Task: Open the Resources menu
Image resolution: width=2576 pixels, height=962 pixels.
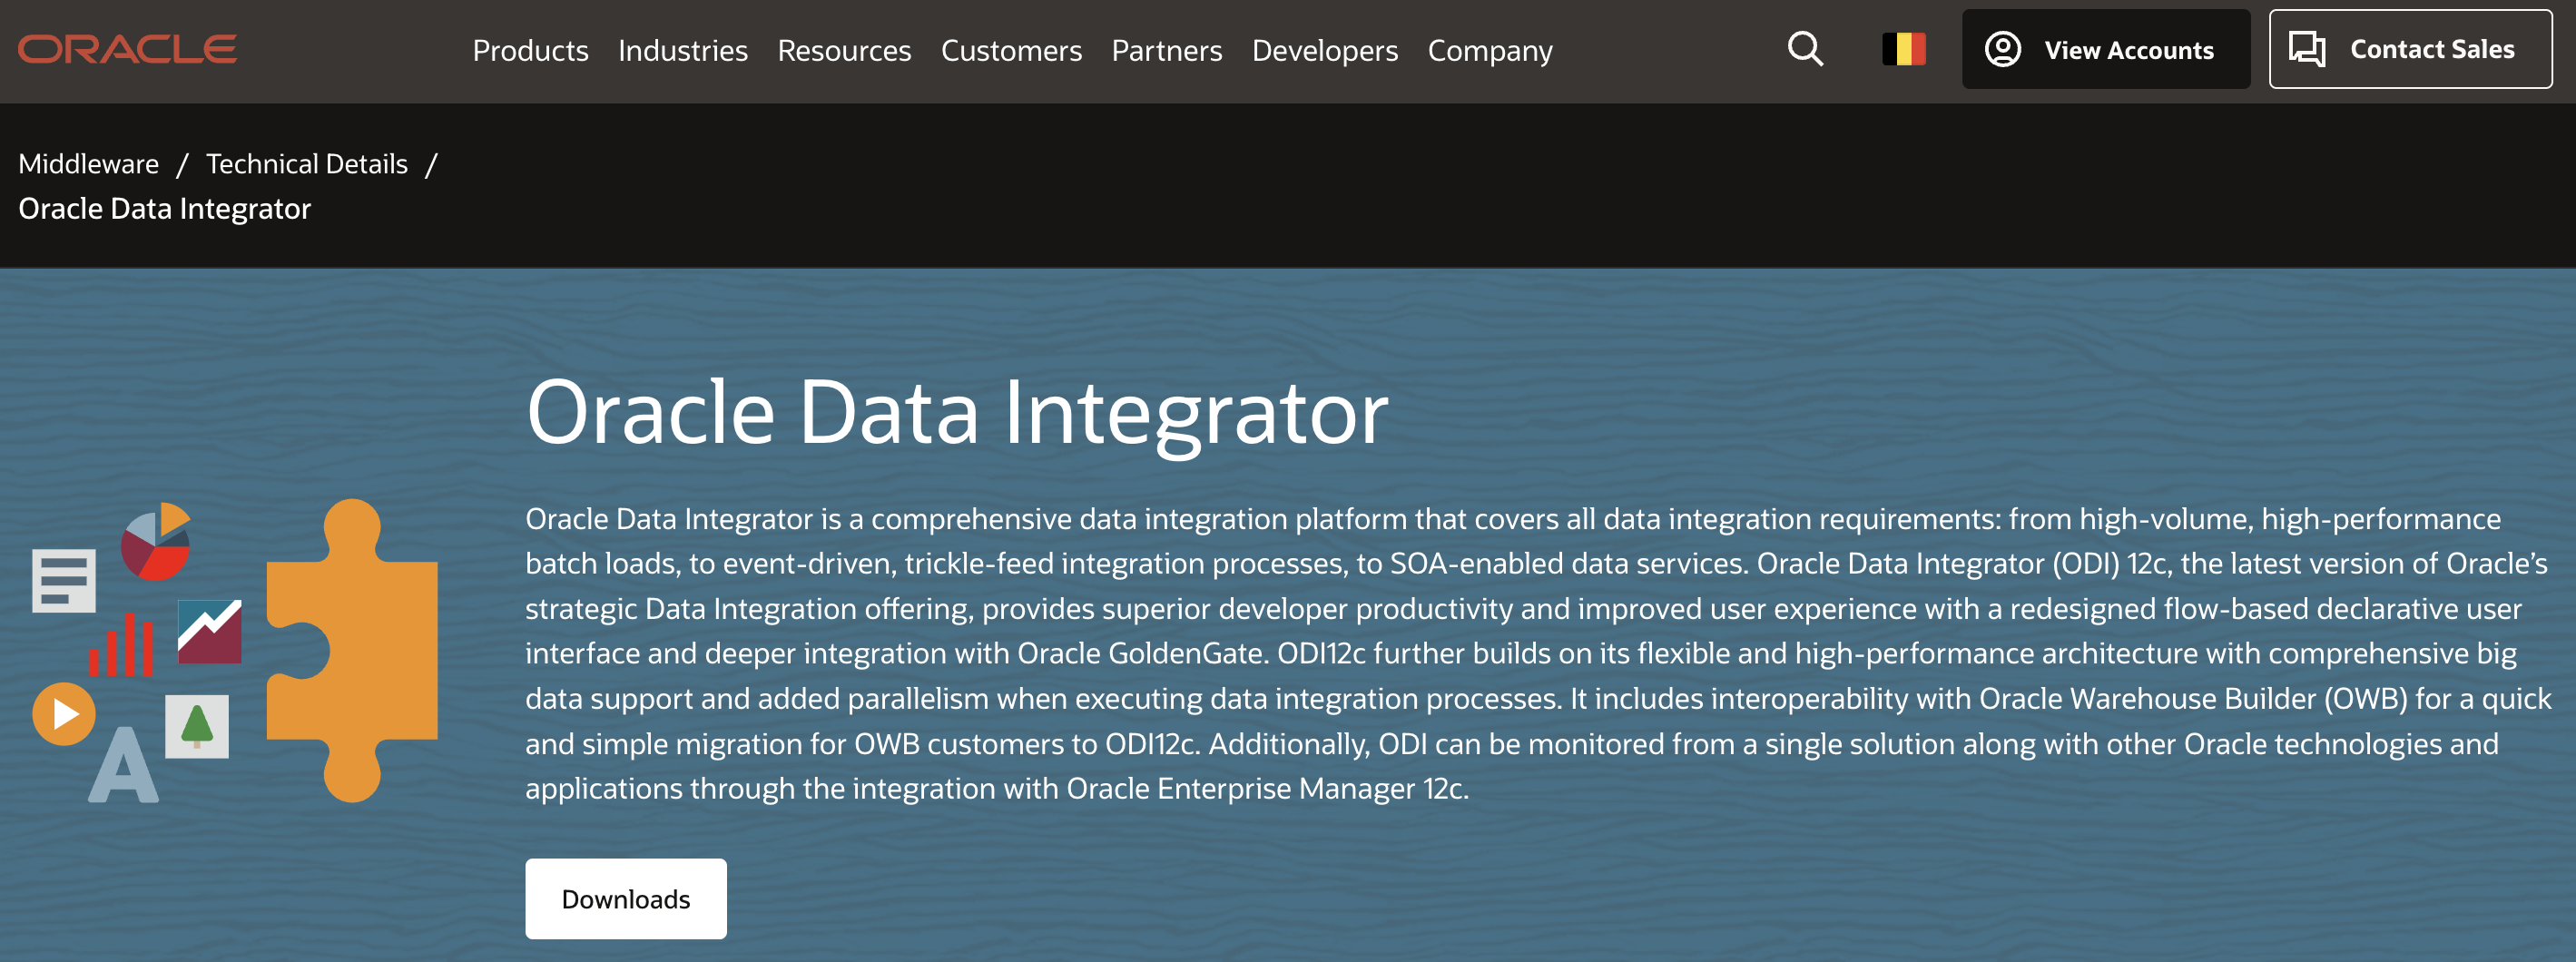Action: pos(844,50)
